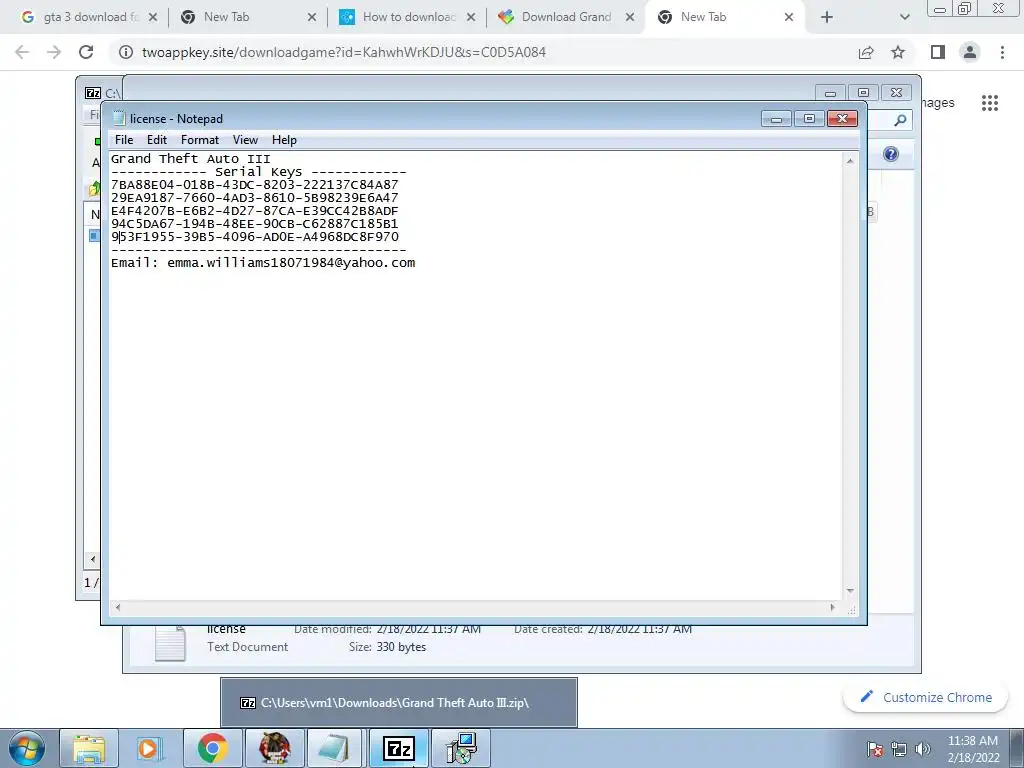View site information icon in address bar
The height and width of the screenshot is (768, 1024).
(125, 52)
